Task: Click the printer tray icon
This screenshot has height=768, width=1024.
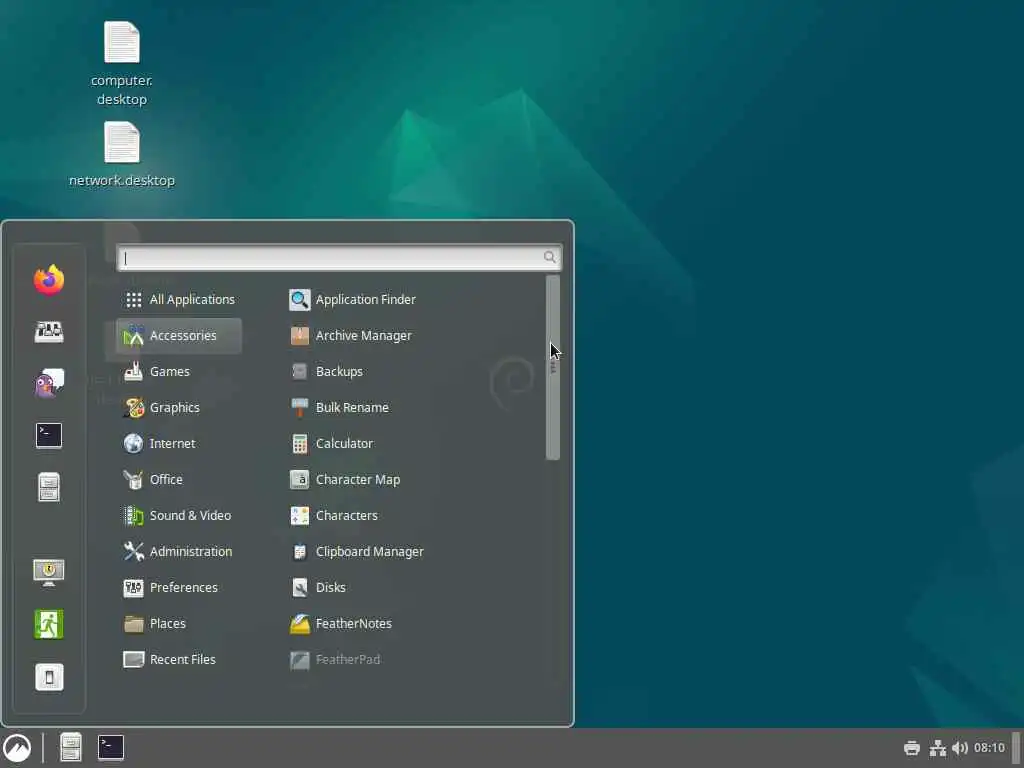Action: click(x=912, y=748)
